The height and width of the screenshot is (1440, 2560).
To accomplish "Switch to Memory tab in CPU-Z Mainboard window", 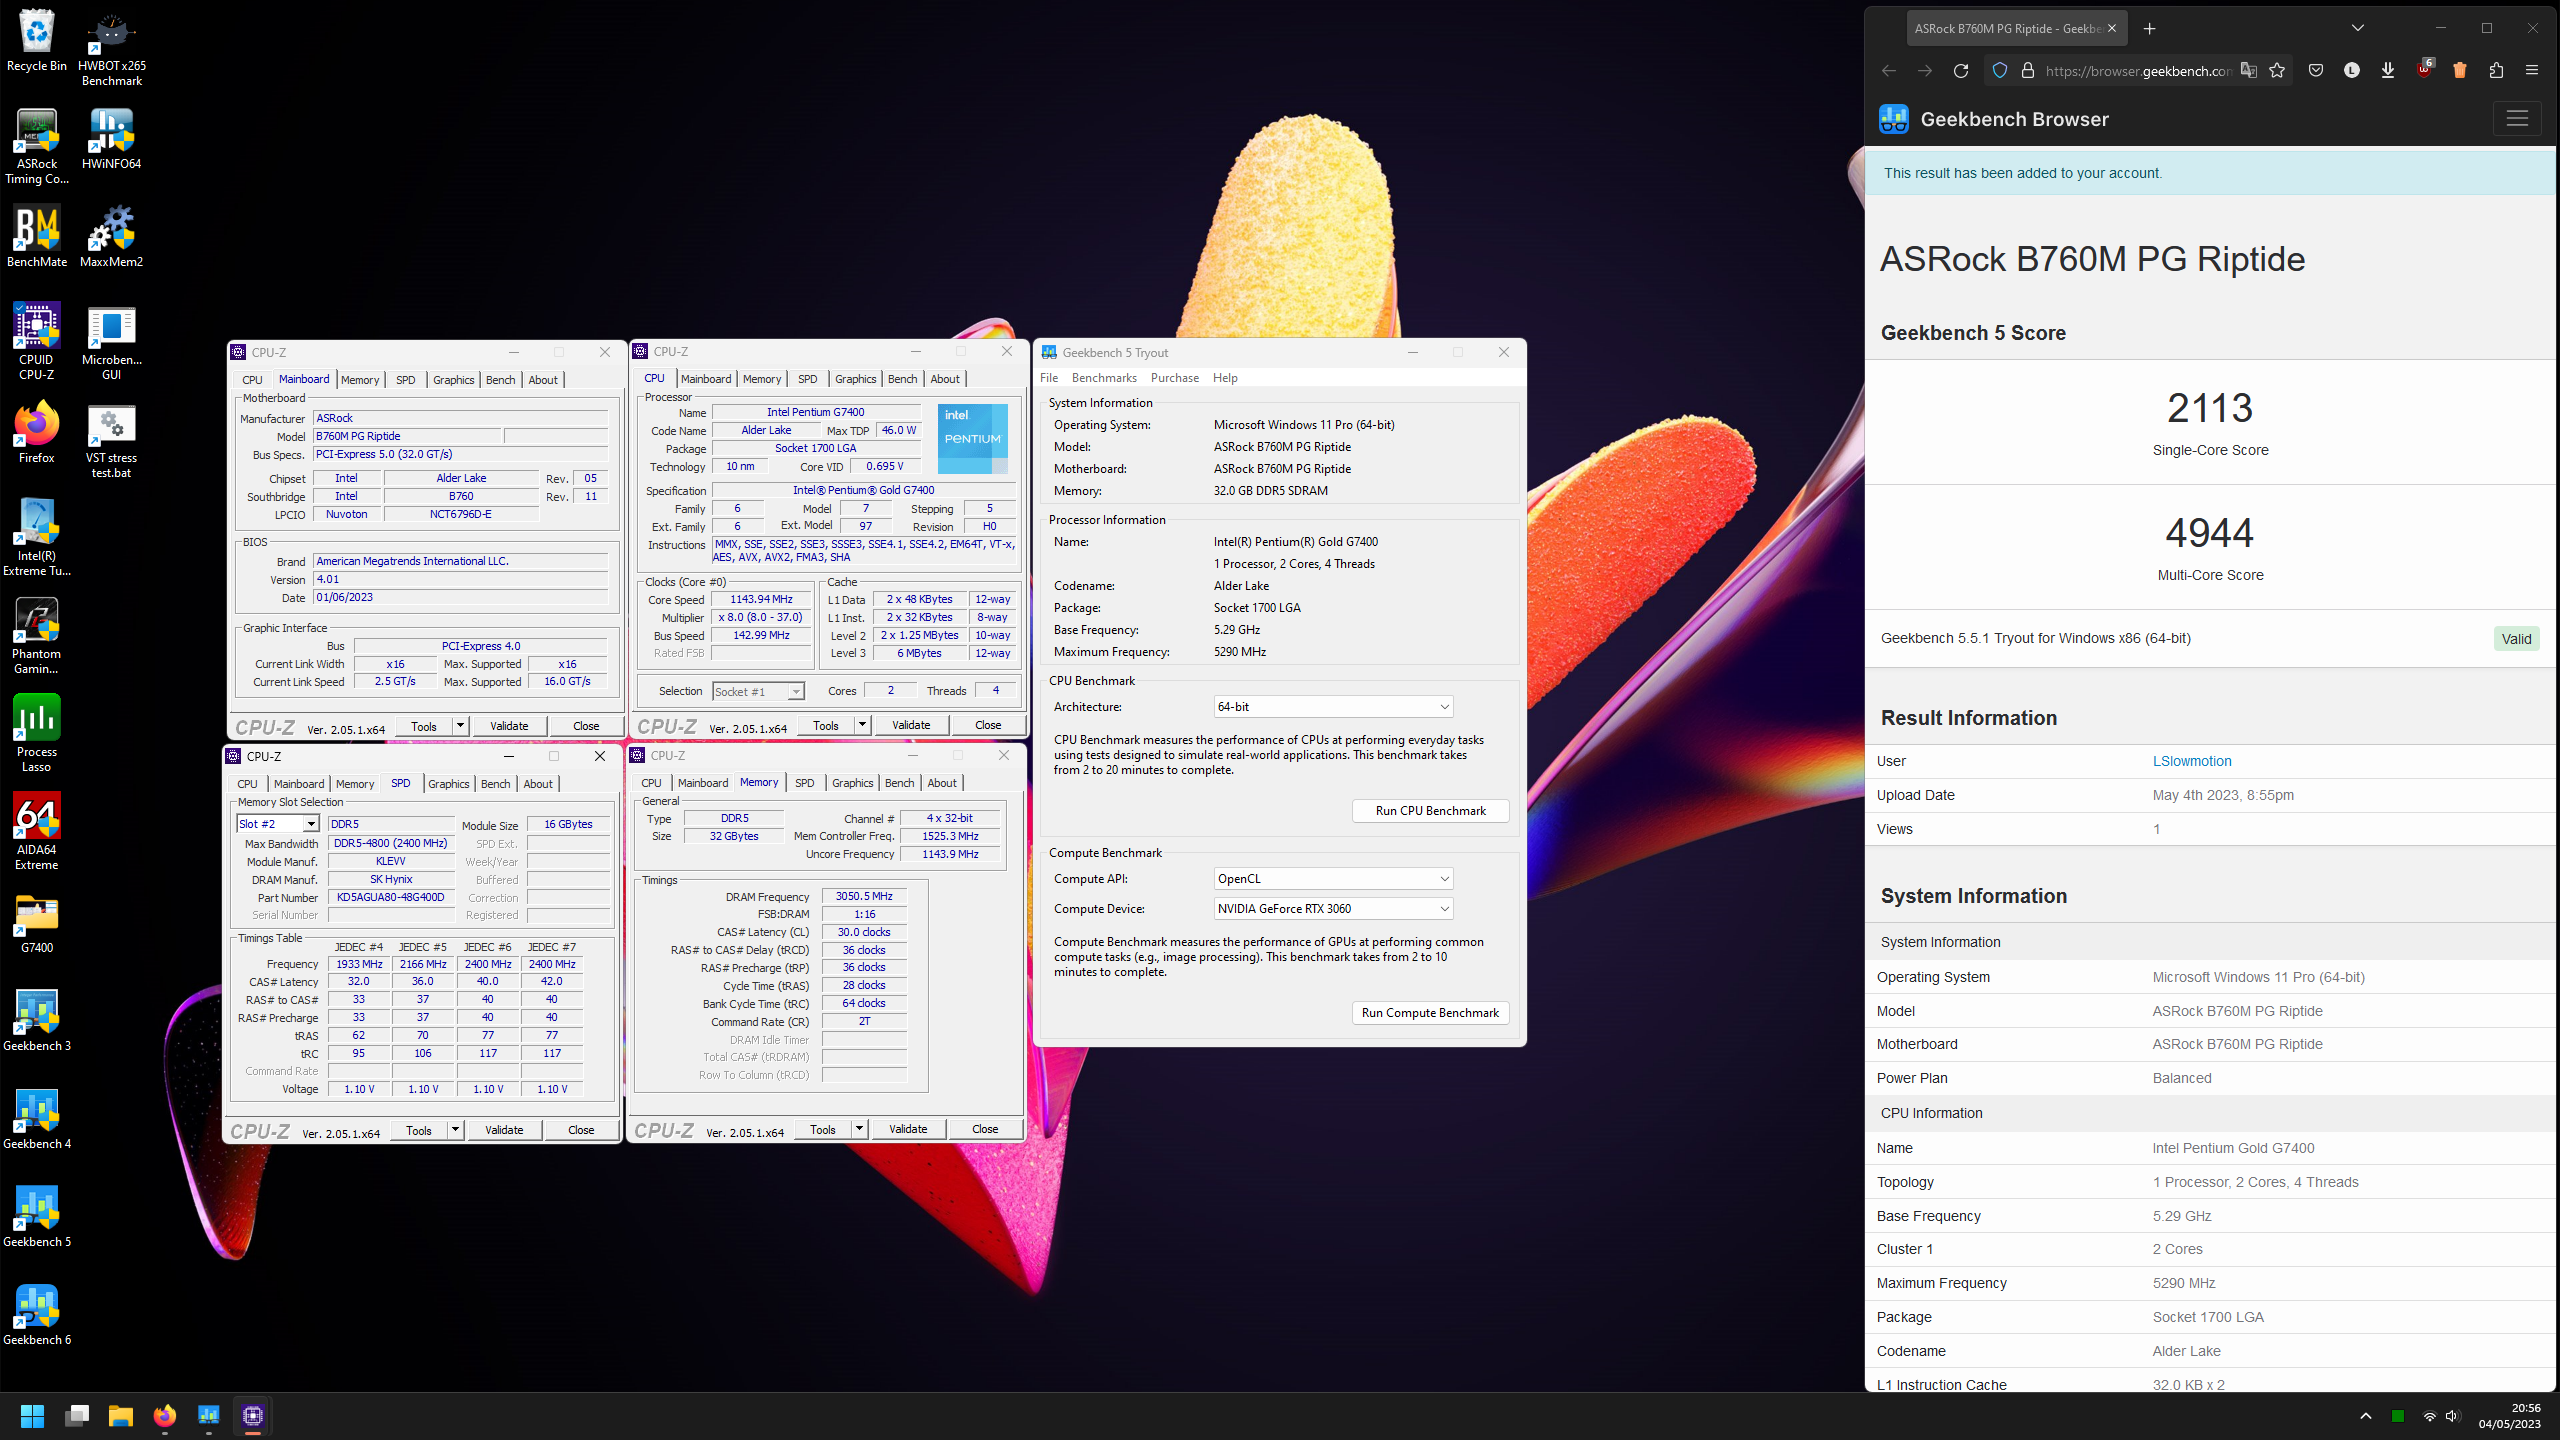I will click(x=360, y=380).
